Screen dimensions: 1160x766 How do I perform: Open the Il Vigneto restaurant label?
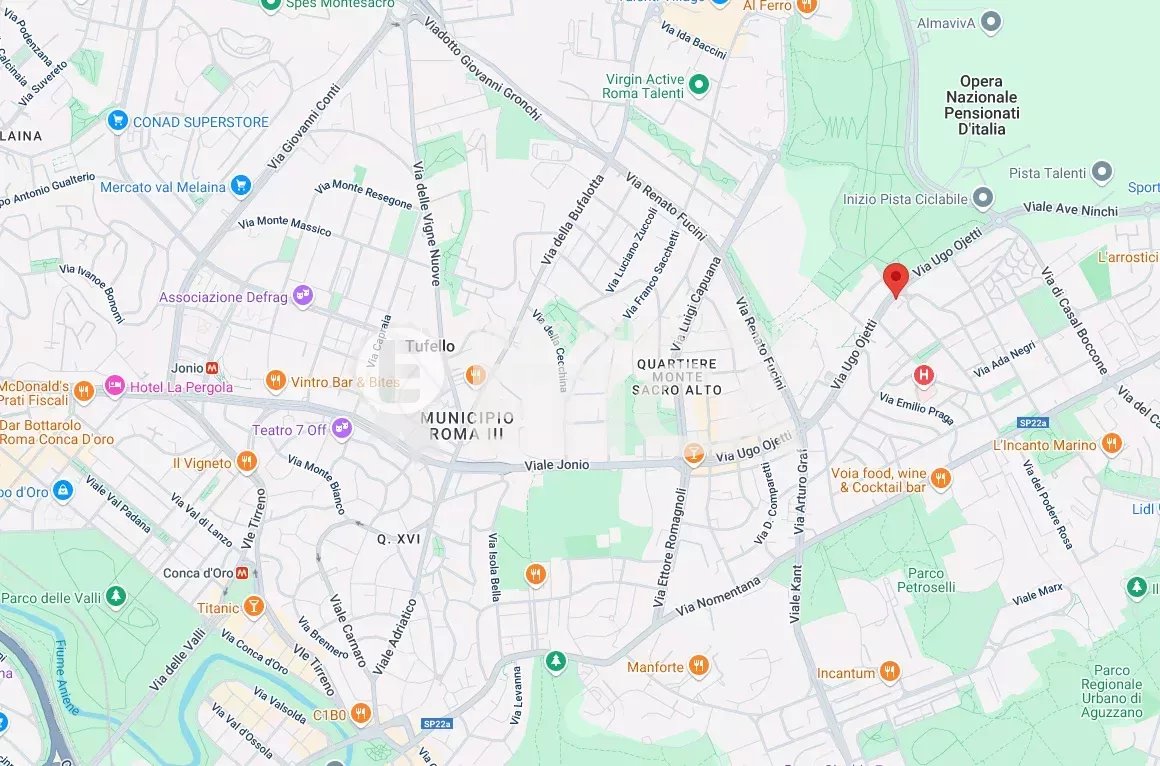pyautogui.click(x=202, y=463)
